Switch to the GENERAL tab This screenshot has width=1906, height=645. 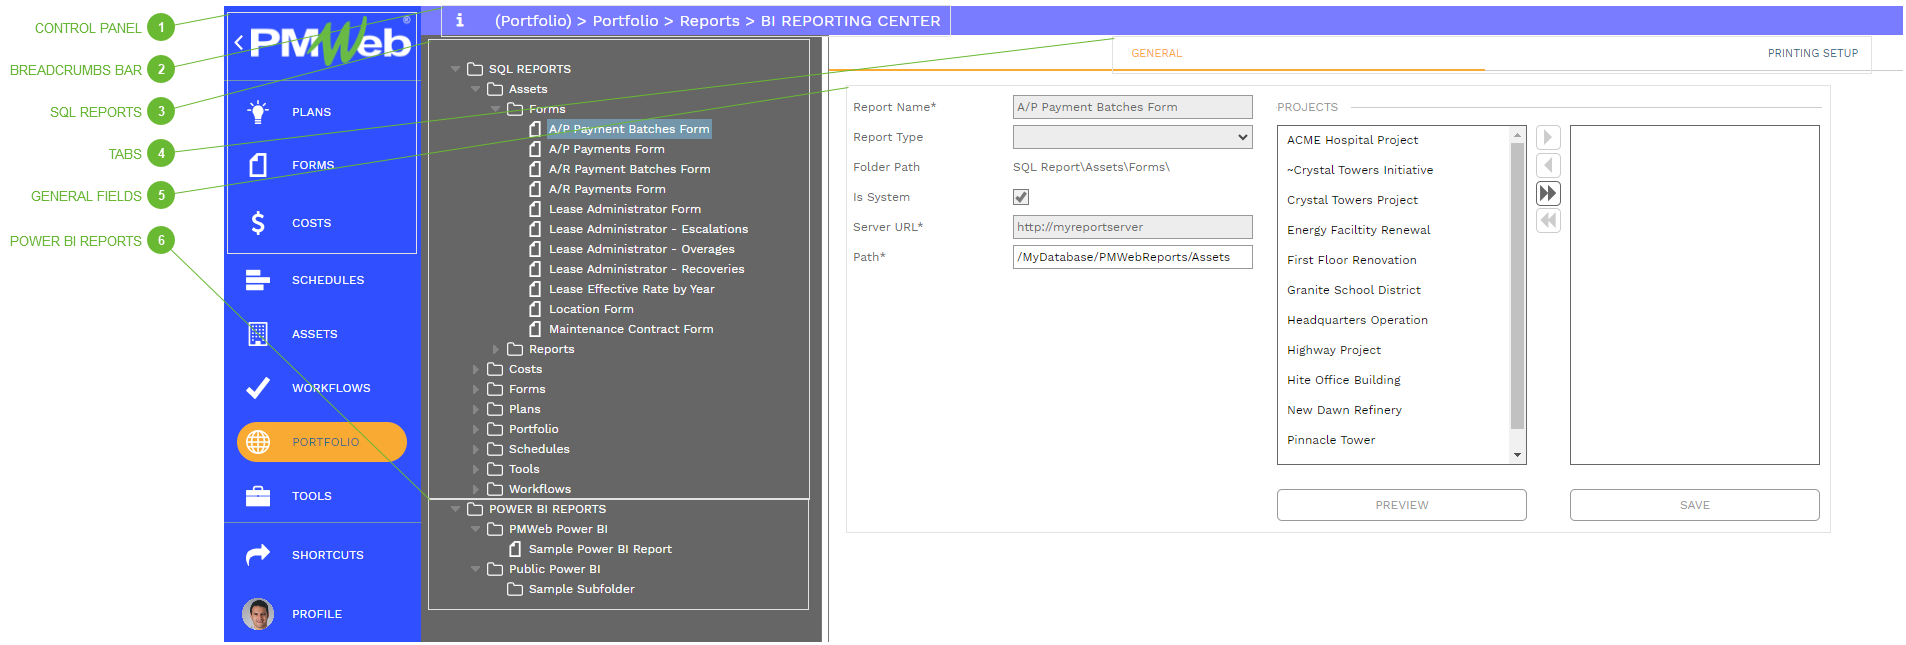tap(1156, 53)
